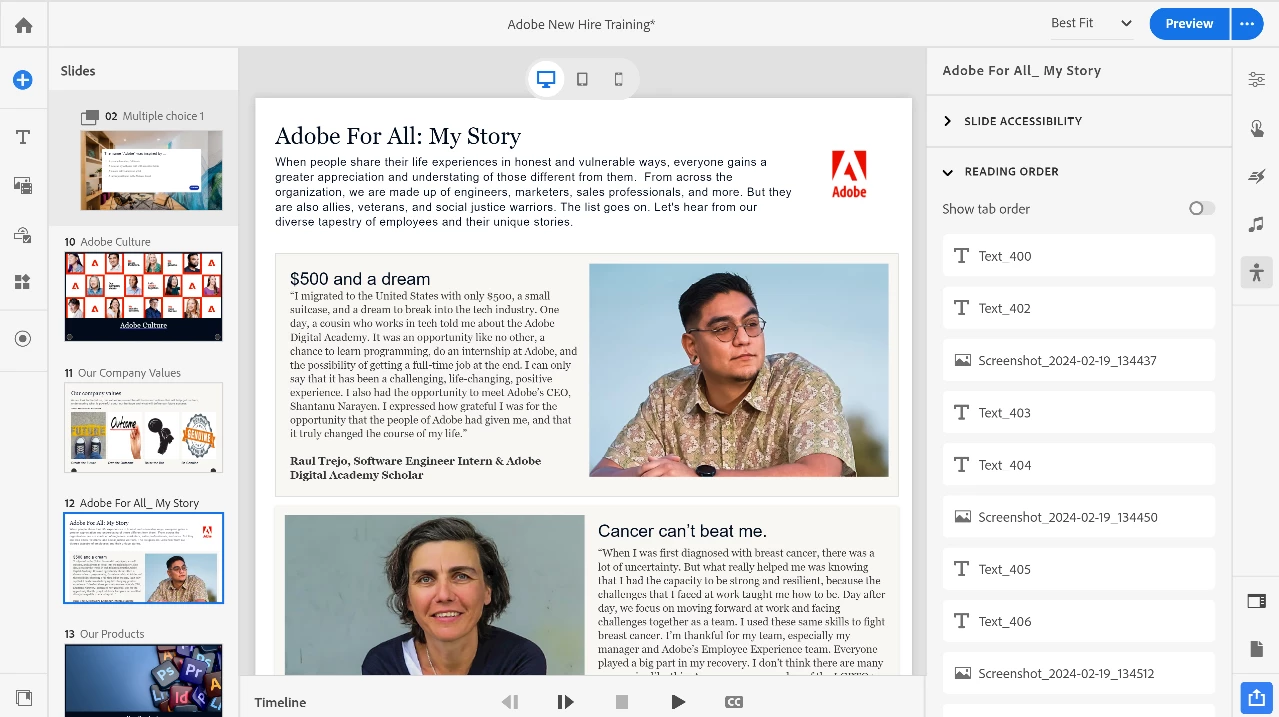Image resolution: width=1279 pixels, height=717 pixels.
Task: Select the Multiple choice 1 slide thumbnail
Action: tap(151, 170)
